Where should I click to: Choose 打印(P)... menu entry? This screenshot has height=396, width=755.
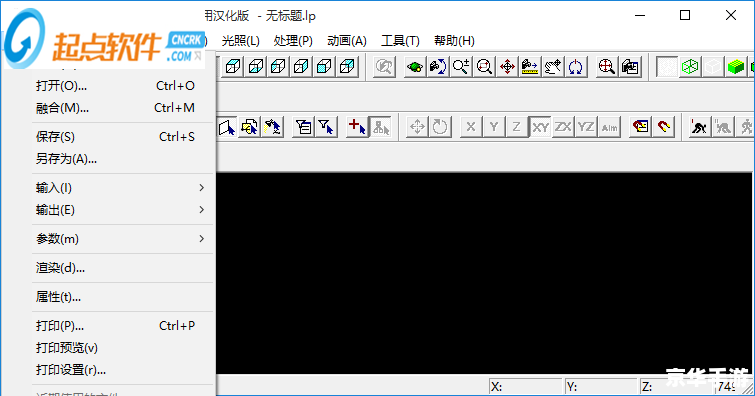[122, 326]
